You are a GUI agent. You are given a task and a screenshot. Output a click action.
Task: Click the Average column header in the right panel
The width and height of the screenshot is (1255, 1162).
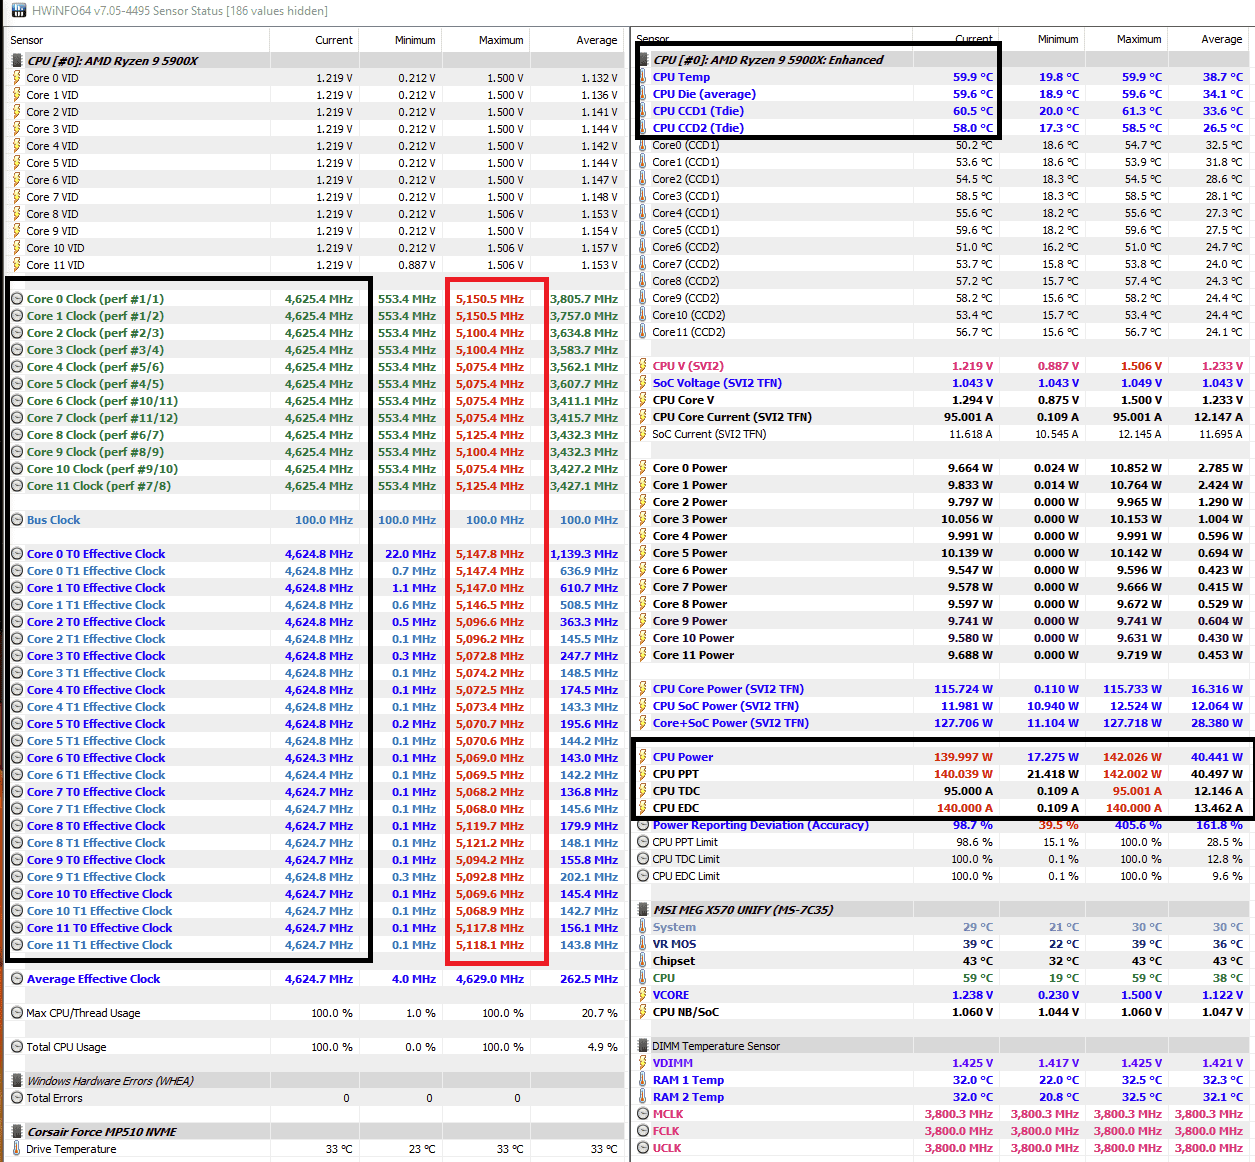[x=1210, y=39]
